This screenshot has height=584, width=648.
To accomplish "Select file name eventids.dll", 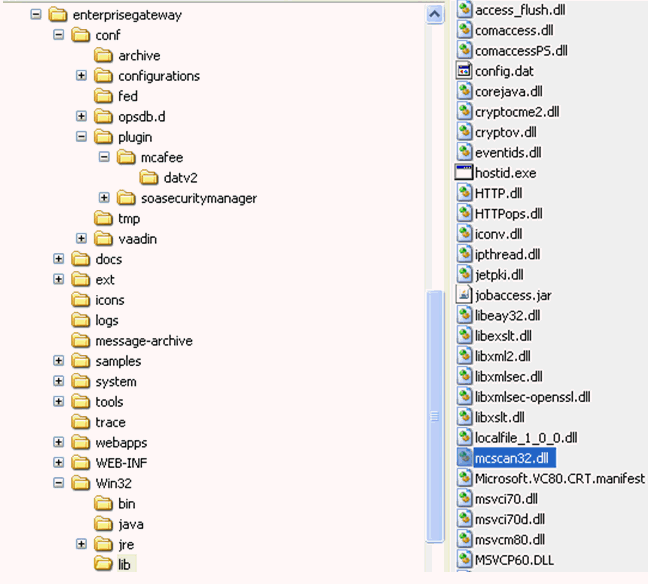I will (508, 153).
